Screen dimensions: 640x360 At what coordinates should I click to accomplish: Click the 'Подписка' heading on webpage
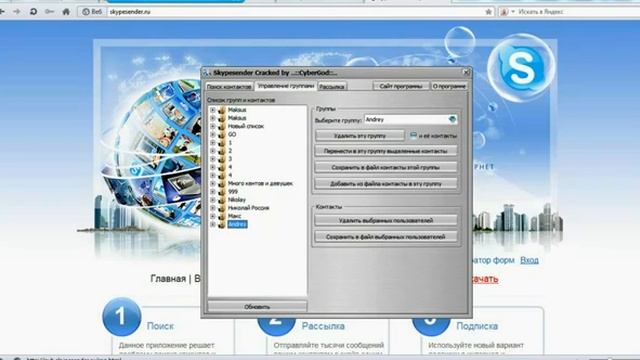477,326
